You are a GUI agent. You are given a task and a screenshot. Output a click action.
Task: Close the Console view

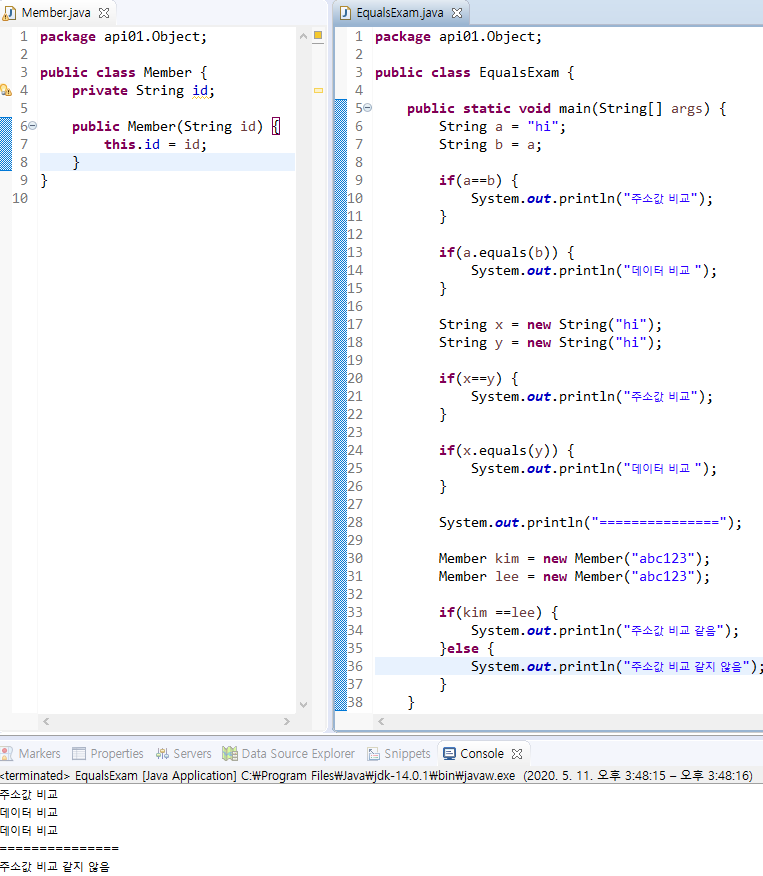[x=517, y=754]
